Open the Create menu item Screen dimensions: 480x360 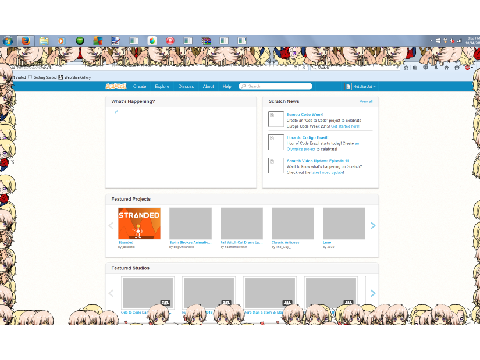(139, 86)
